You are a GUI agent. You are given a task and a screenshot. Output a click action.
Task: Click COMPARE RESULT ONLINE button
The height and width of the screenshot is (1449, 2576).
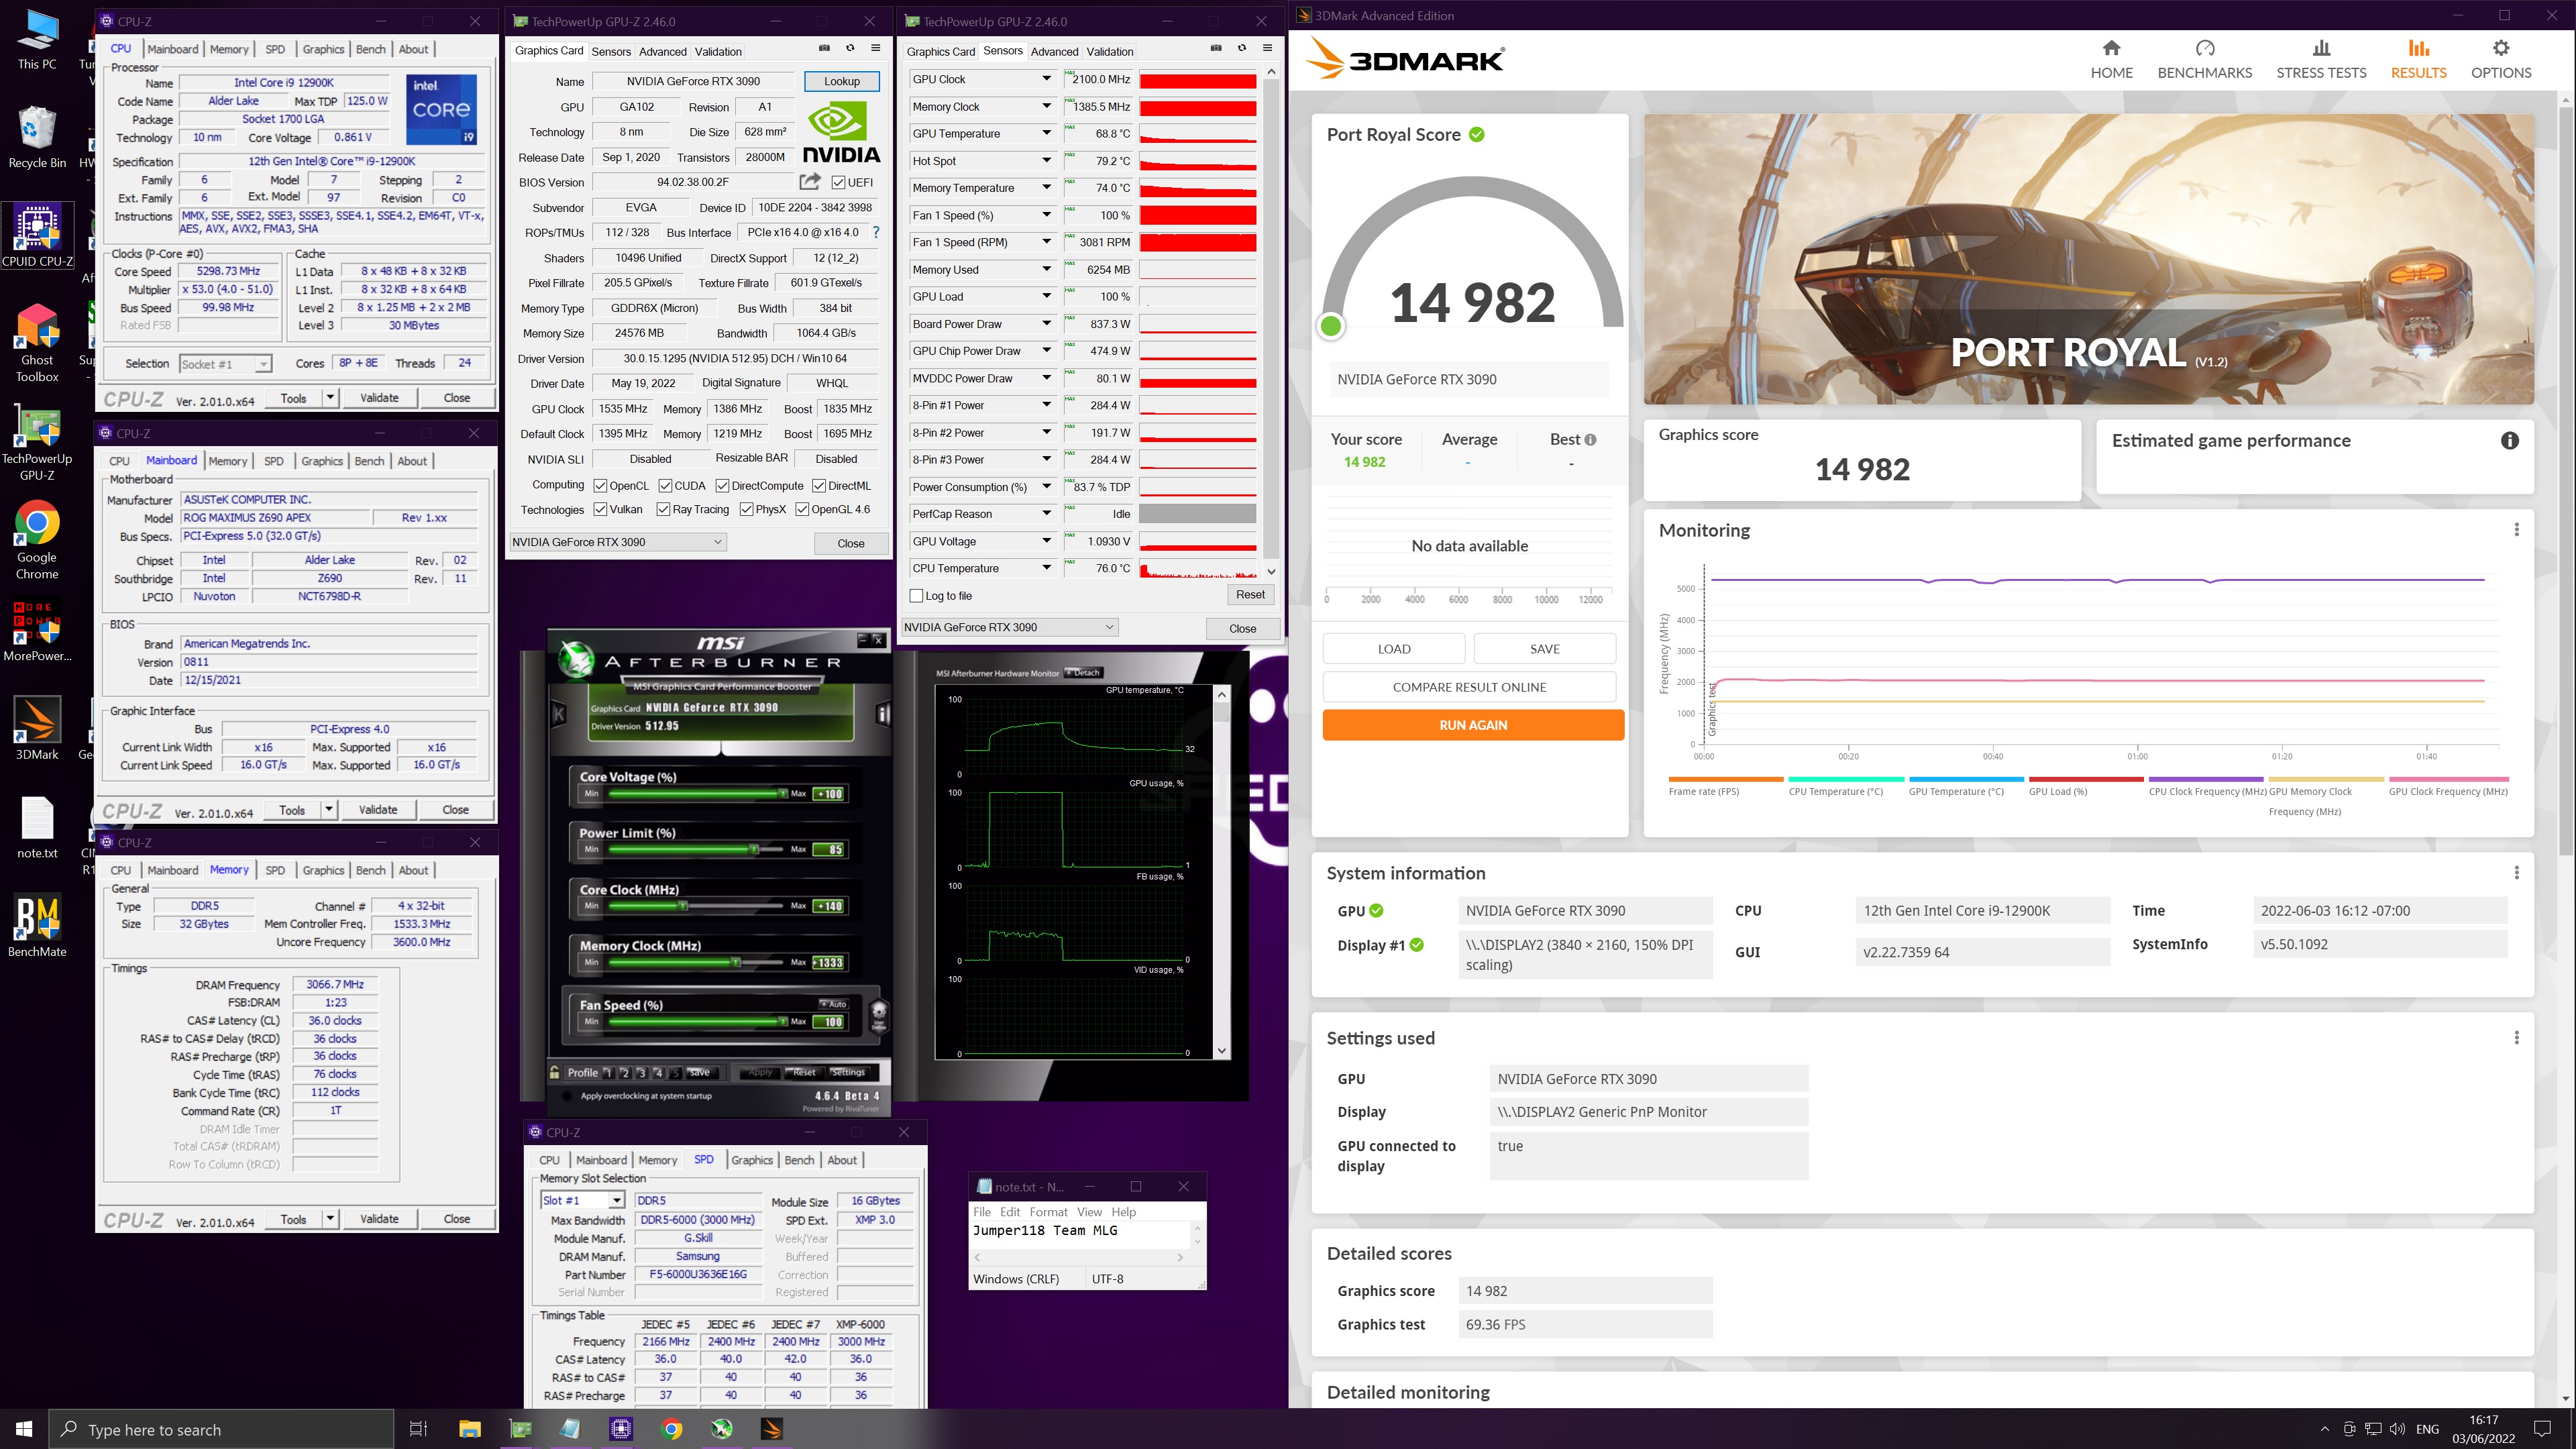pyautogui.click(x=1469, y=687)
